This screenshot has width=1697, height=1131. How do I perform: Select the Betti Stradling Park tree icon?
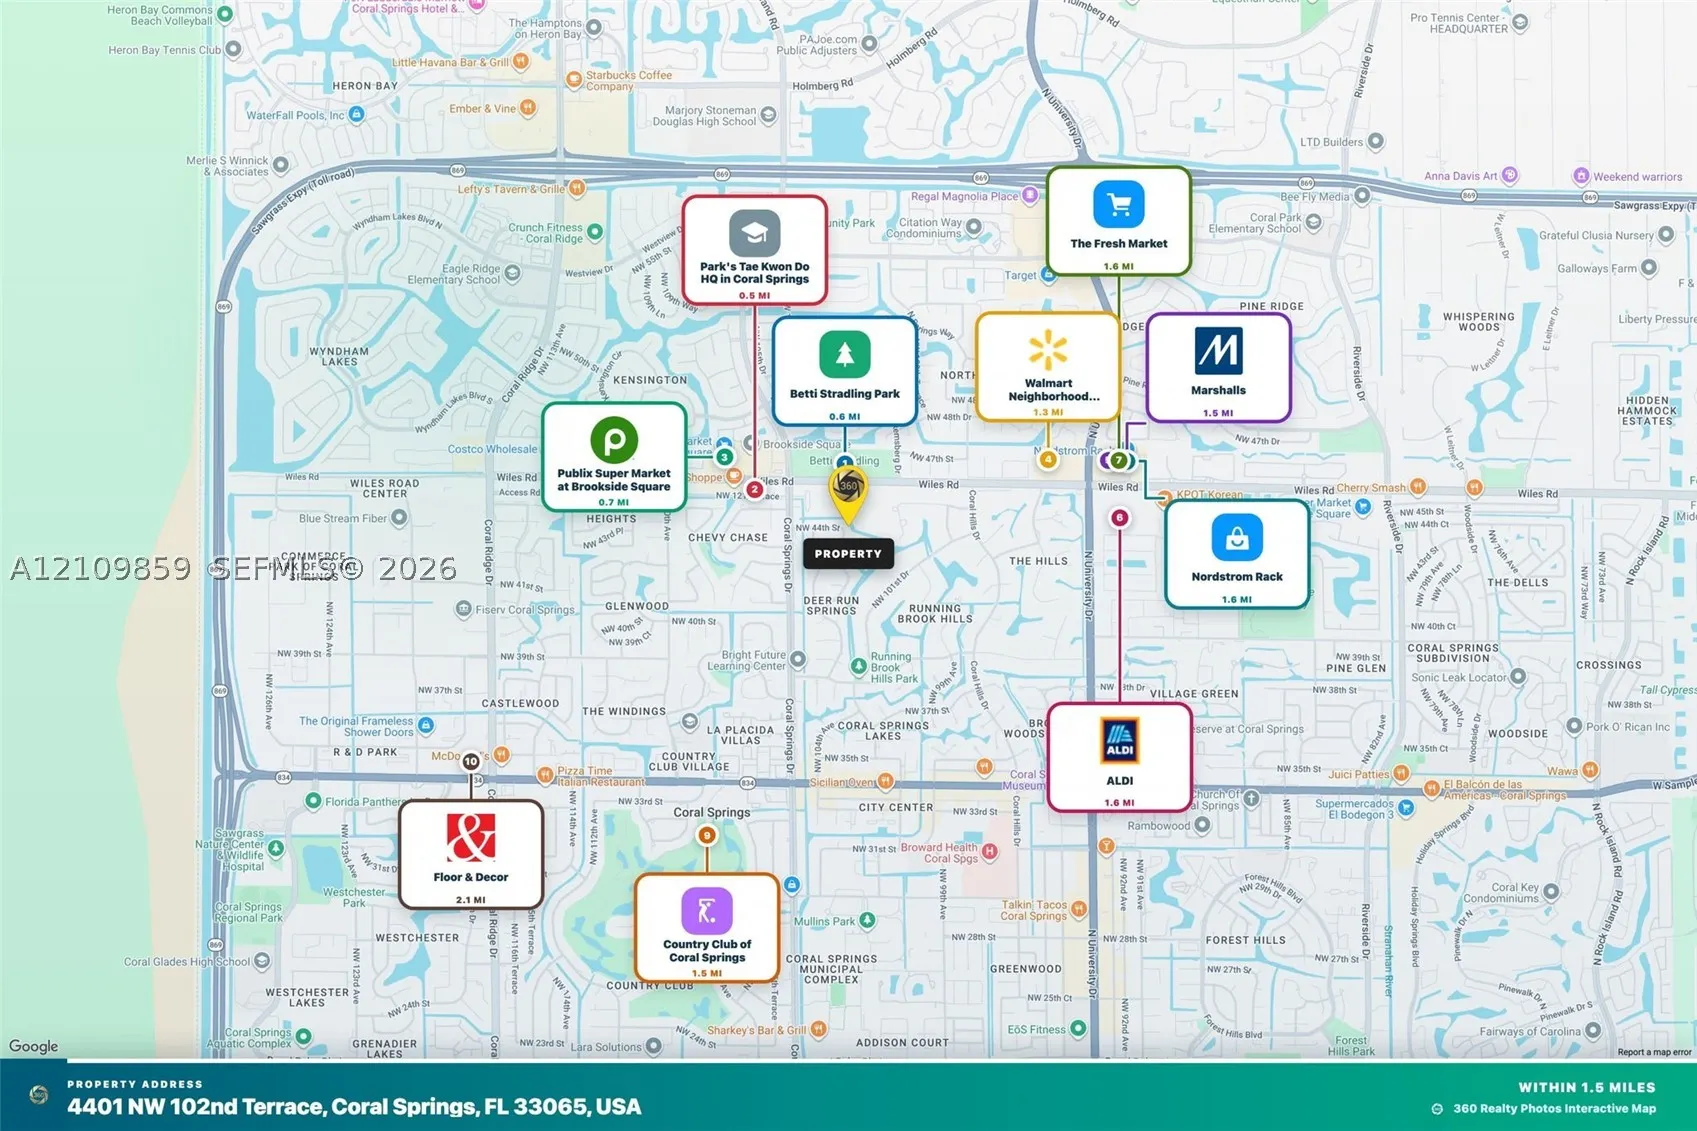845,354
